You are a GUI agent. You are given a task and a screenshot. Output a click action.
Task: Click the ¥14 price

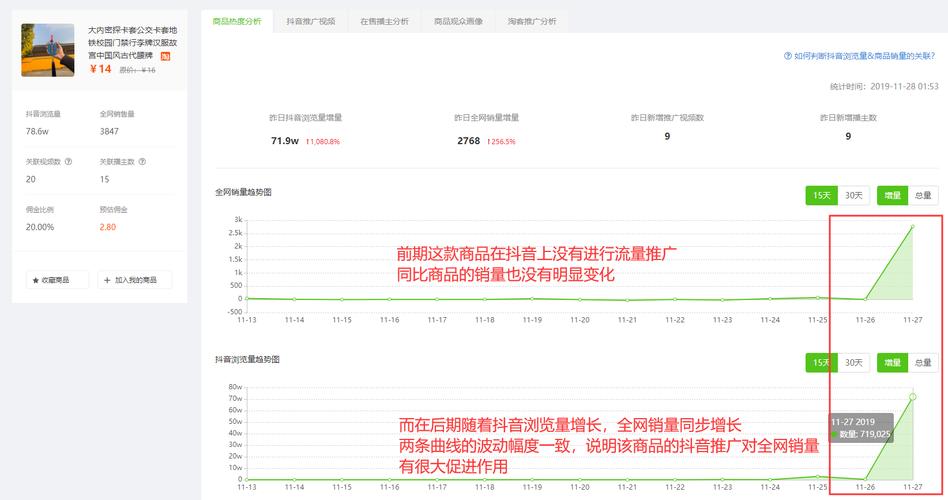tap(100, 69)
